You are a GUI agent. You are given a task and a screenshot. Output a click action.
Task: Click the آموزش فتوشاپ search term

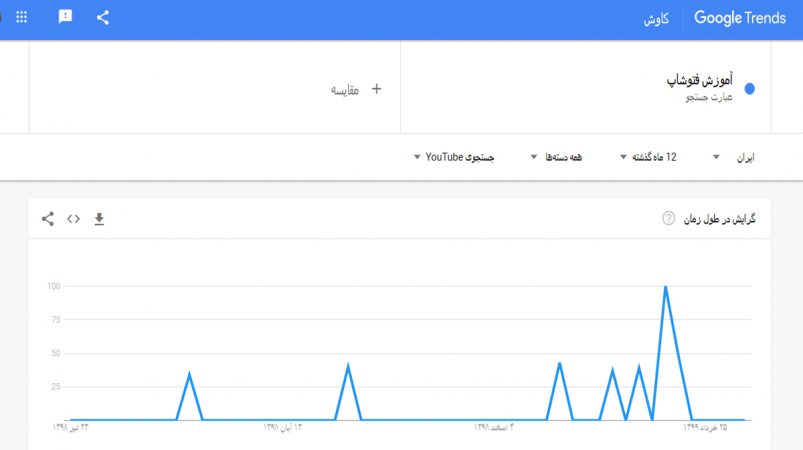pos(700,80)
